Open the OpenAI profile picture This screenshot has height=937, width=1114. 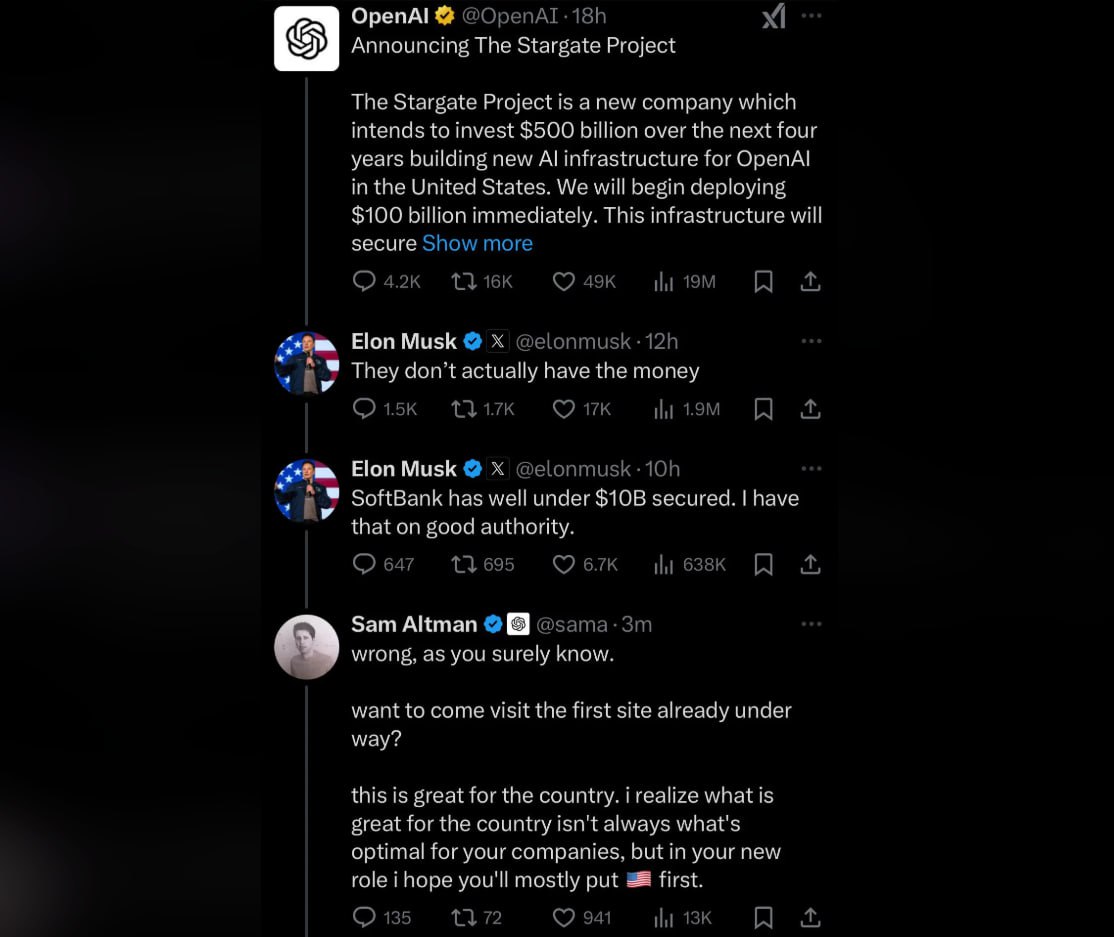pyautogui.click(x=307, y=38)
